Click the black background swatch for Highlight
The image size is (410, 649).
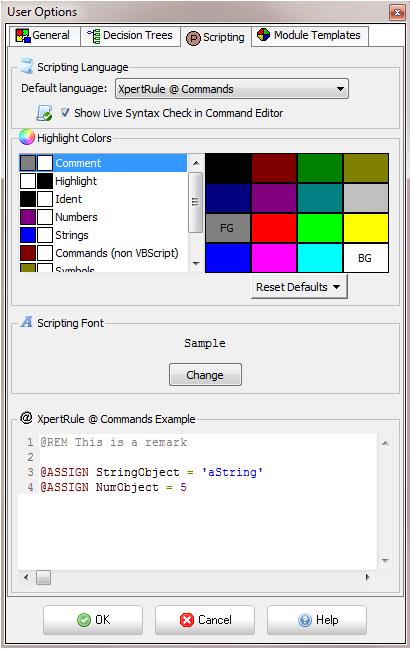(x=45, y=181)
